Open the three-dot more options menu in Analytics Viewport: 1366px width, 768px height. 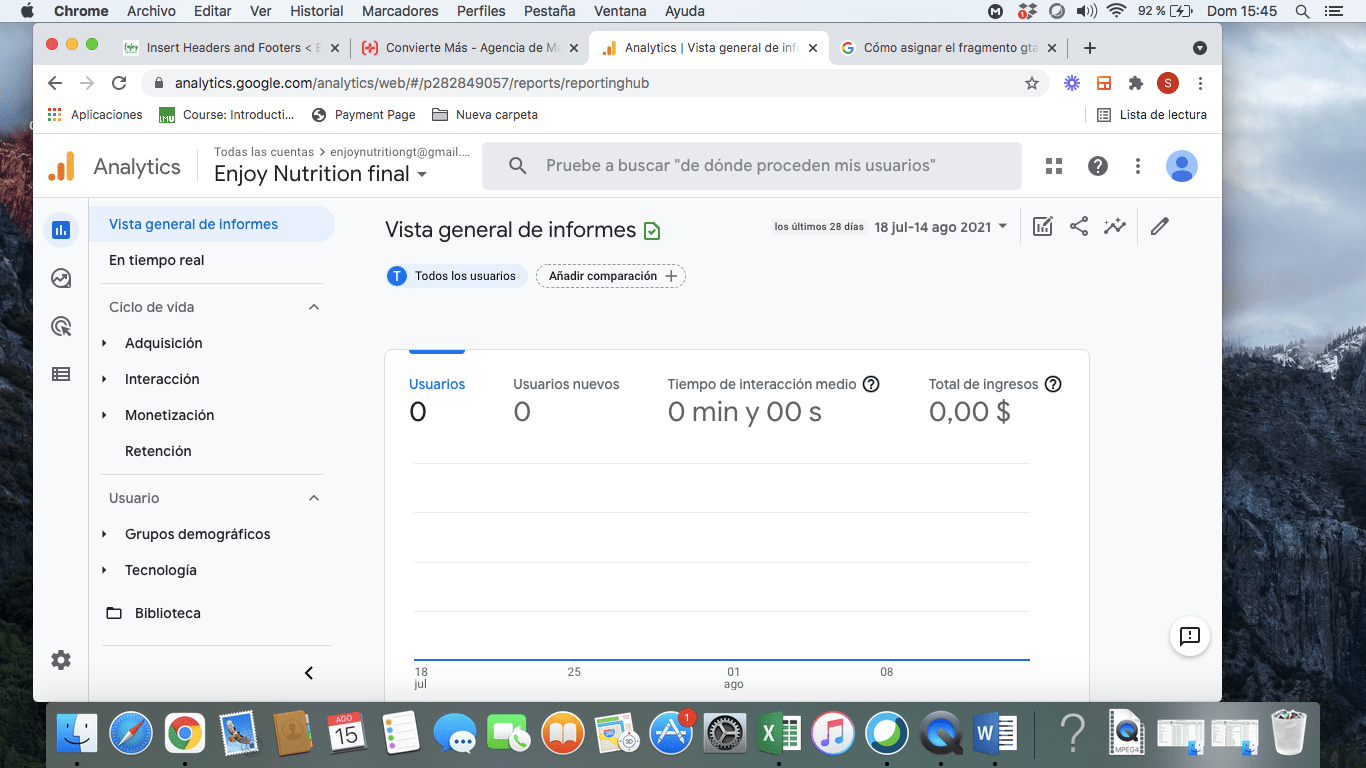[x=1138, y=166]
